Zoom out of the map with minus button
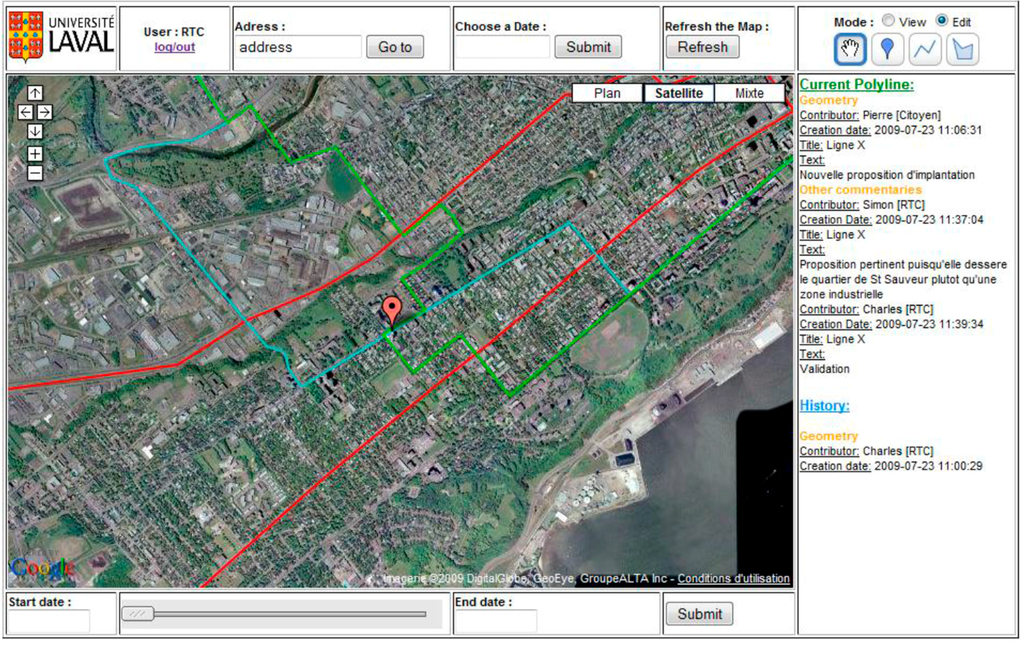This screenshot has width=1024, height=646. click(35, 173)
